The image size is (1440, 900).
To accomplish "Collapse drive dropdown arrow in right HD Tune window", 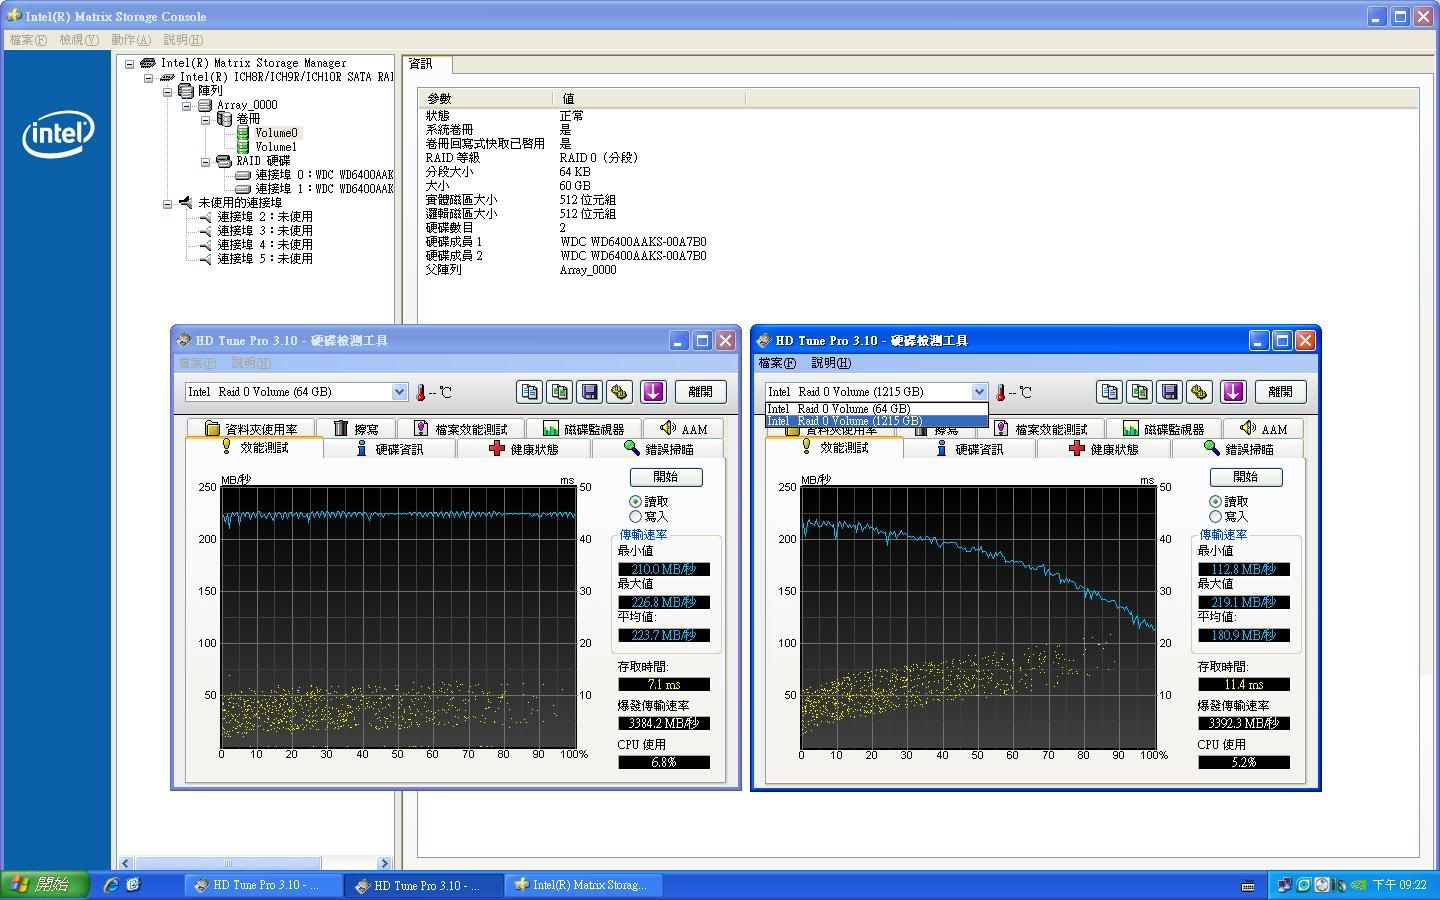I will point(979,392).
